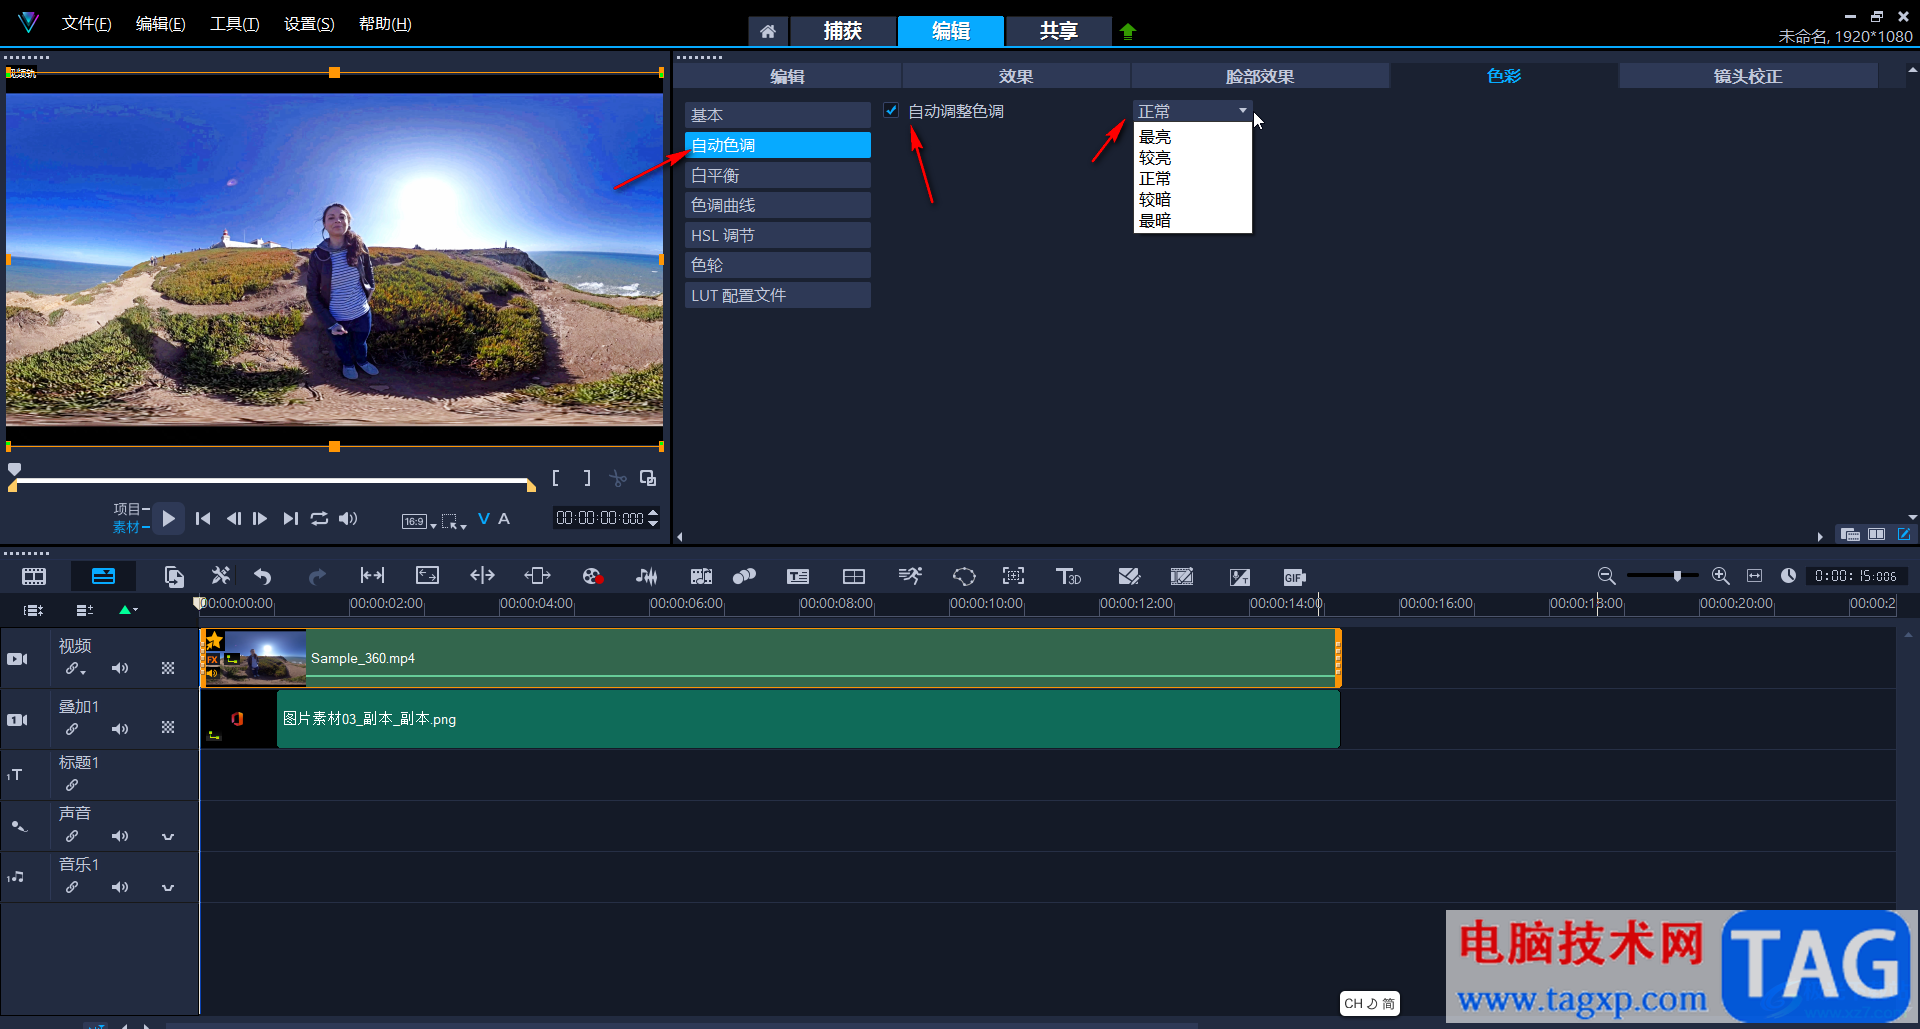Switch to timeline view
1920x1029 pixels.
coord(103,576)
